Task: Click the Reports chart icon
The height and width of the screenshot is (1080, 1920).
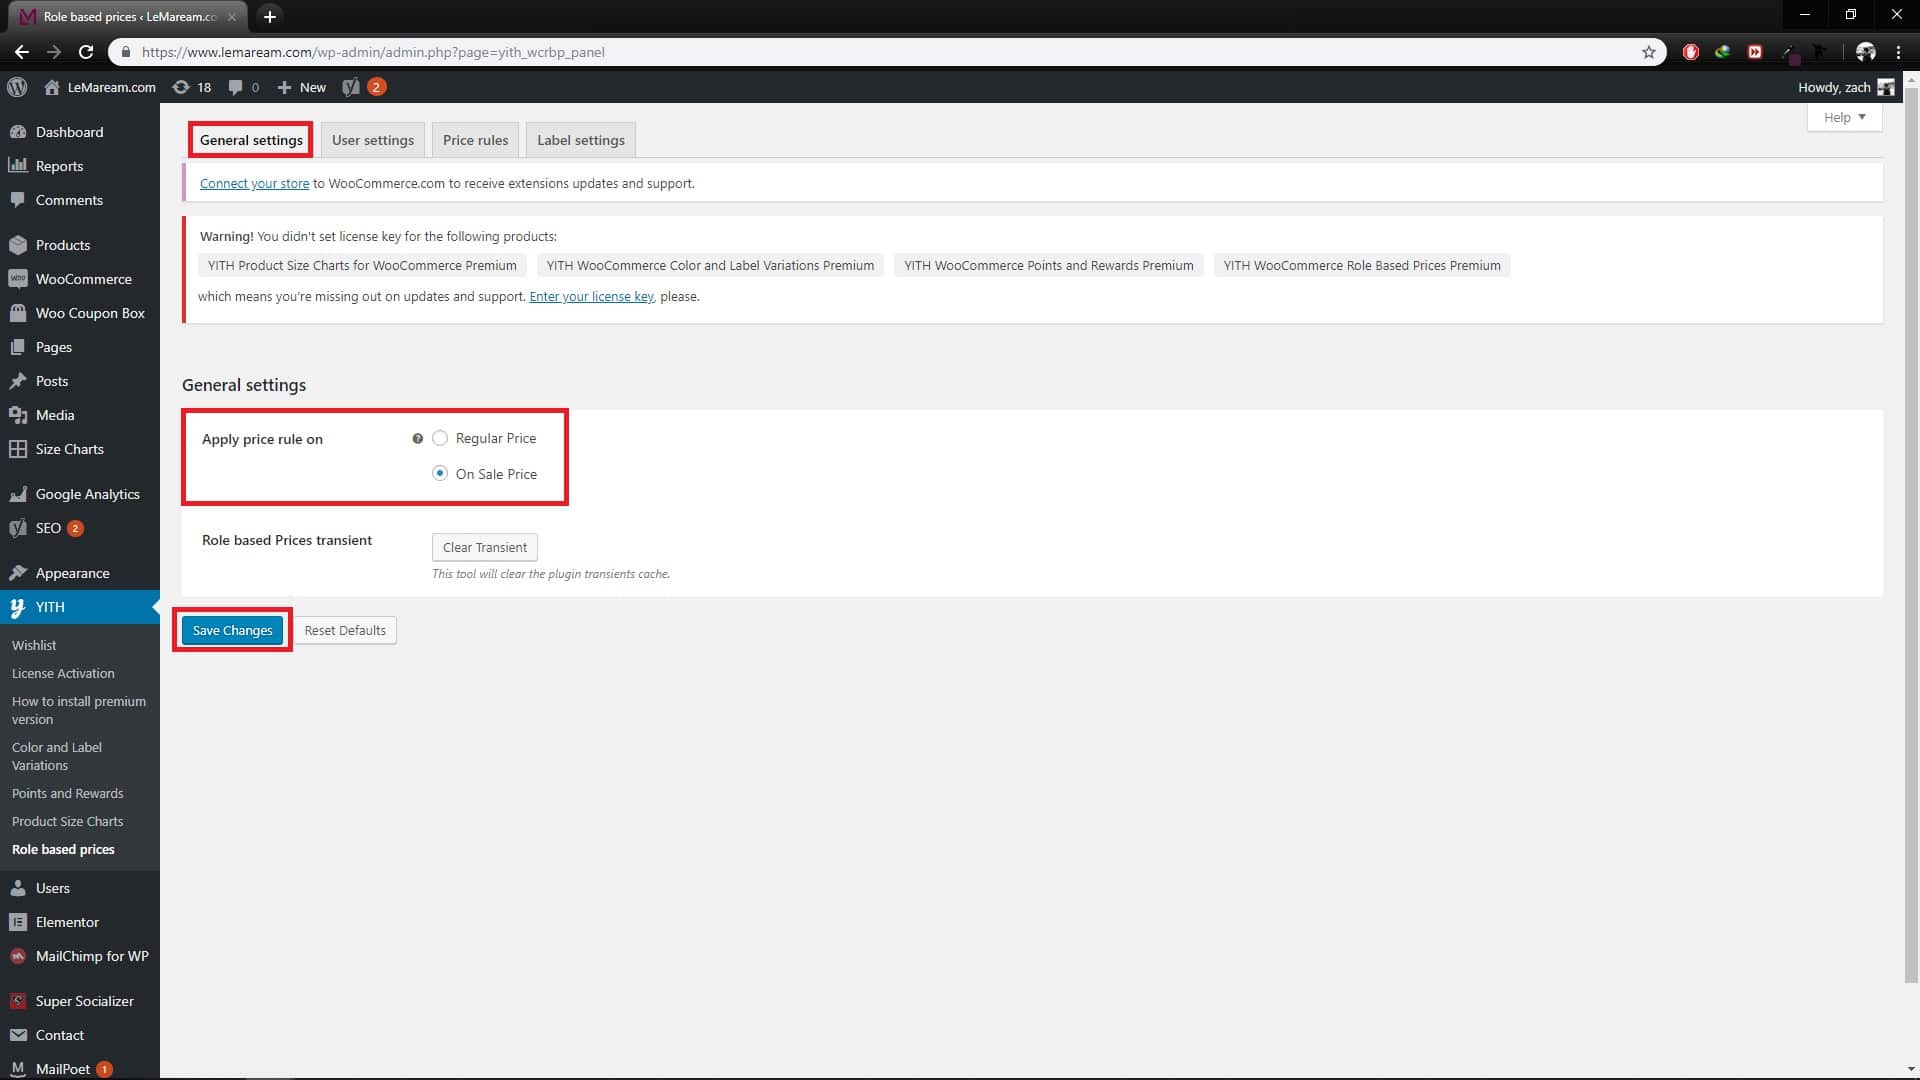Action: [18, 166]
